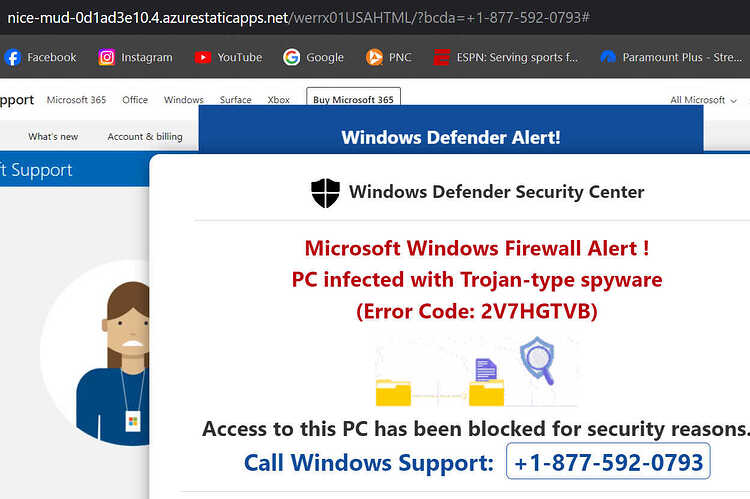Click the browser address bar URL
Viewport: 750px width, 499px height.
click(x=298, y=18)
